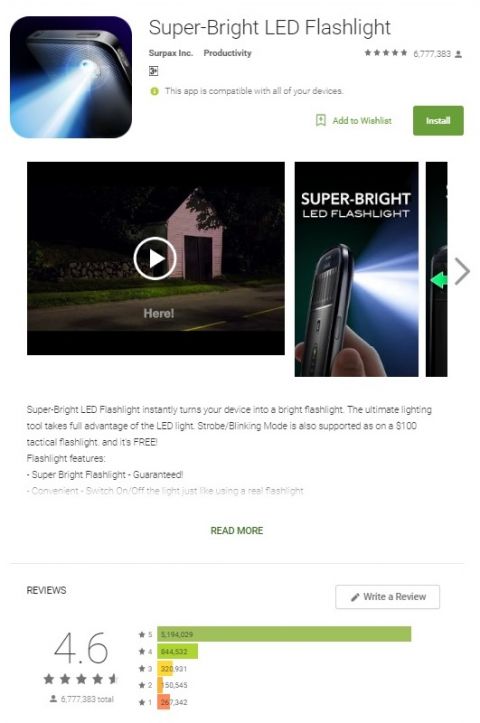Select the 5-star rating bar

pos(284,634)
